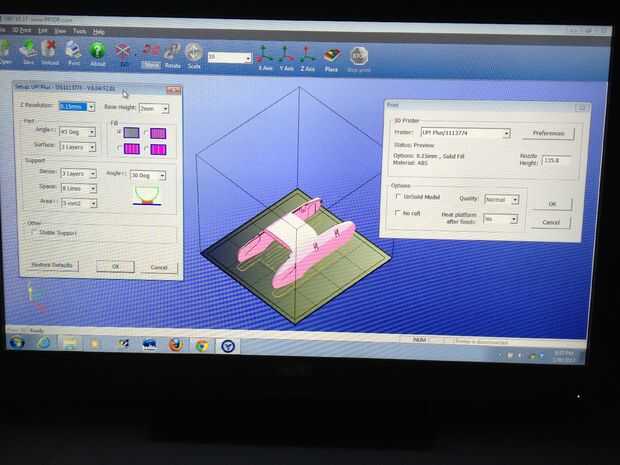This screenshot has height=465, width=620.
Task: Click Cancel in the Setup dialog
Action: (159, 268)
